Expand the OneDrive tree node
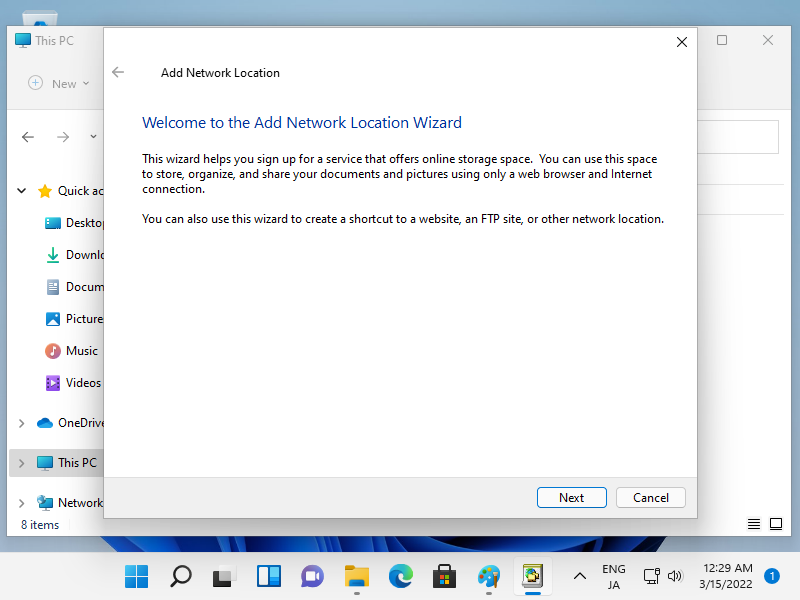800x600 pixels. (22, 423)
